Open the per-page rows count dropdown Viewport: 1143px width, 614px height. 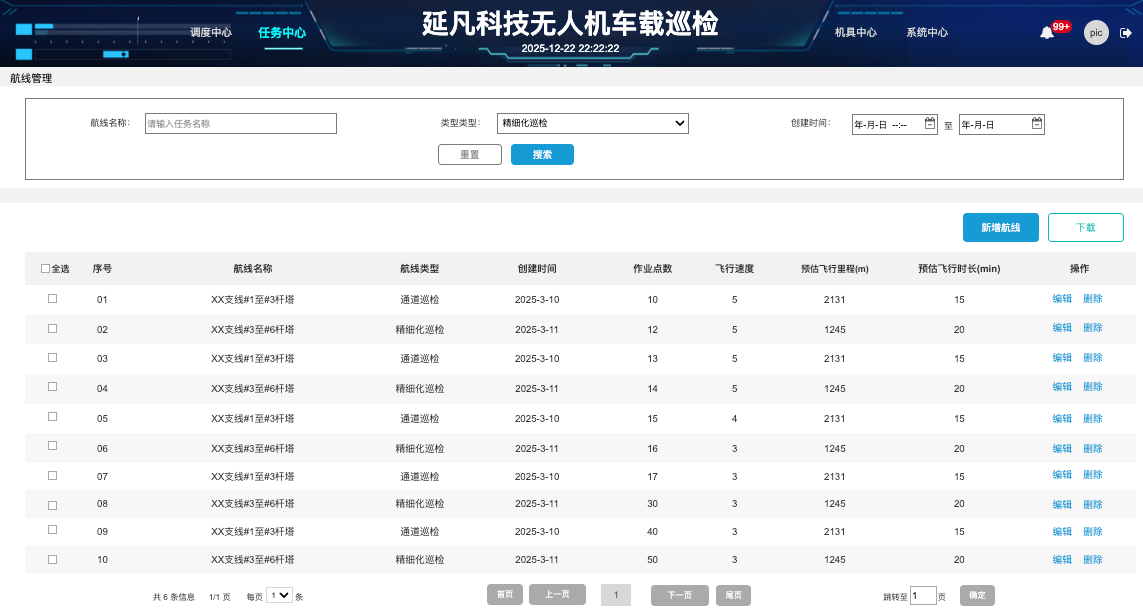click(x=279, y=595)
